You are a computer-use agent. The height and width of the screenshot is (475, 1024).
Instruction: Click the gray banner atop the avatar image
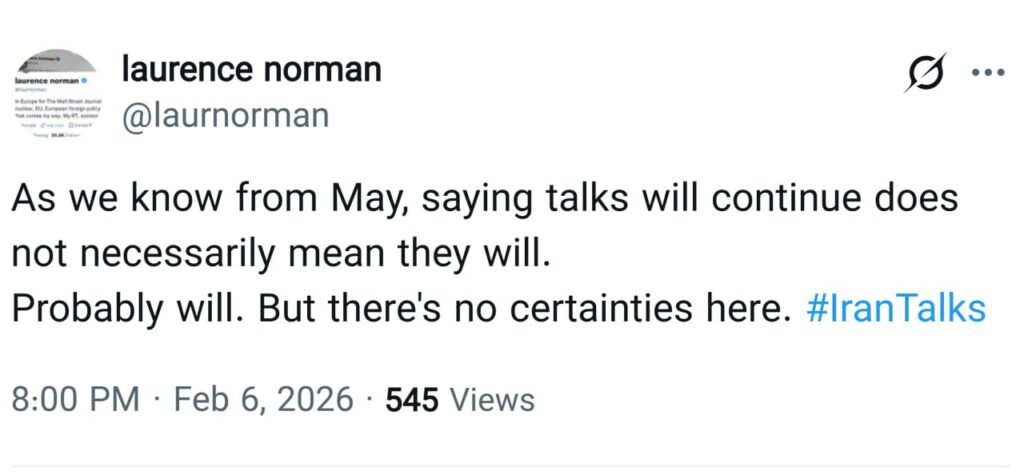(59, 59)
